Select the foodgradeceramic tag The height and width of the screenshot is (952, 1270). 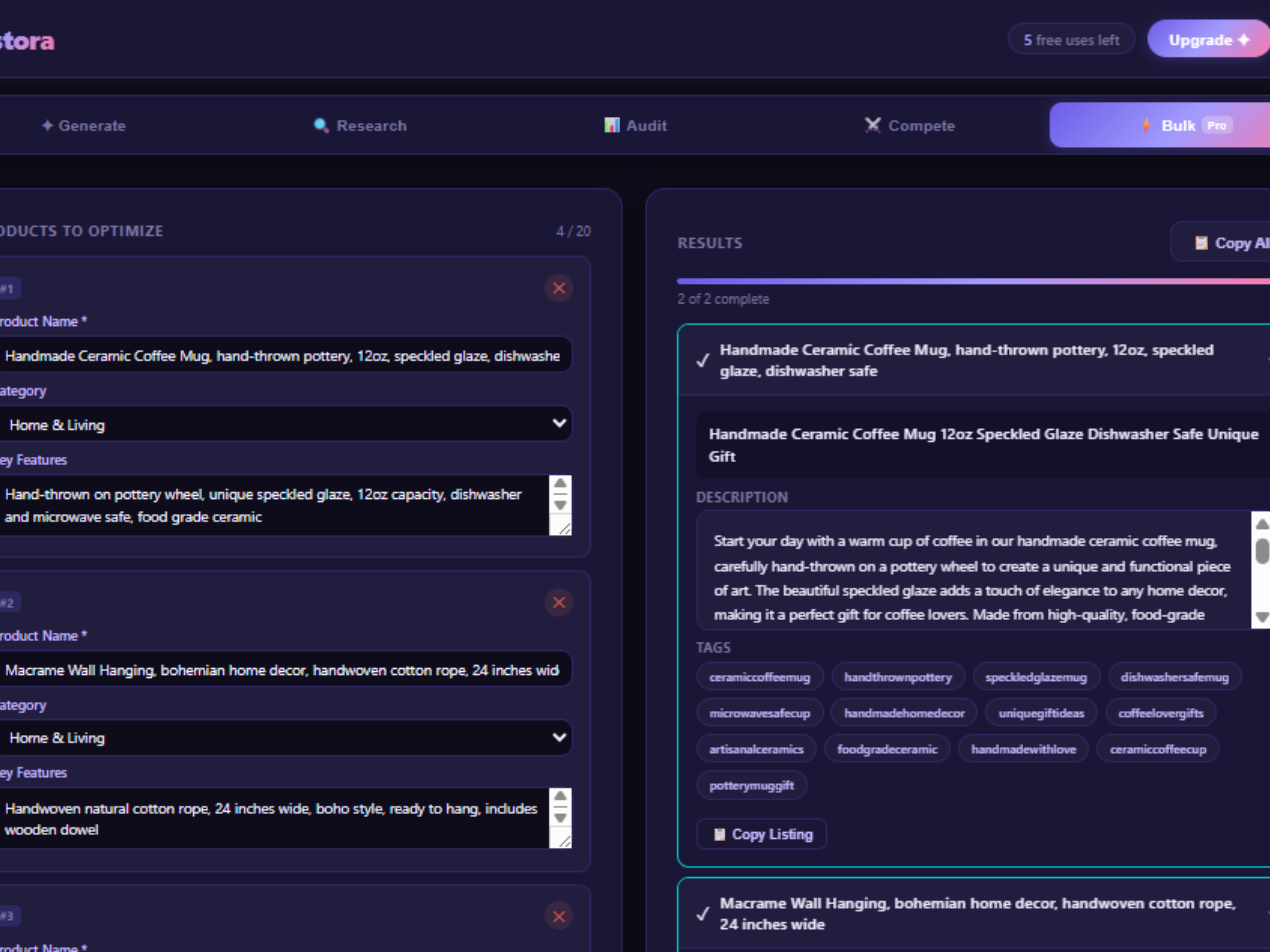[x=887, y=749]
